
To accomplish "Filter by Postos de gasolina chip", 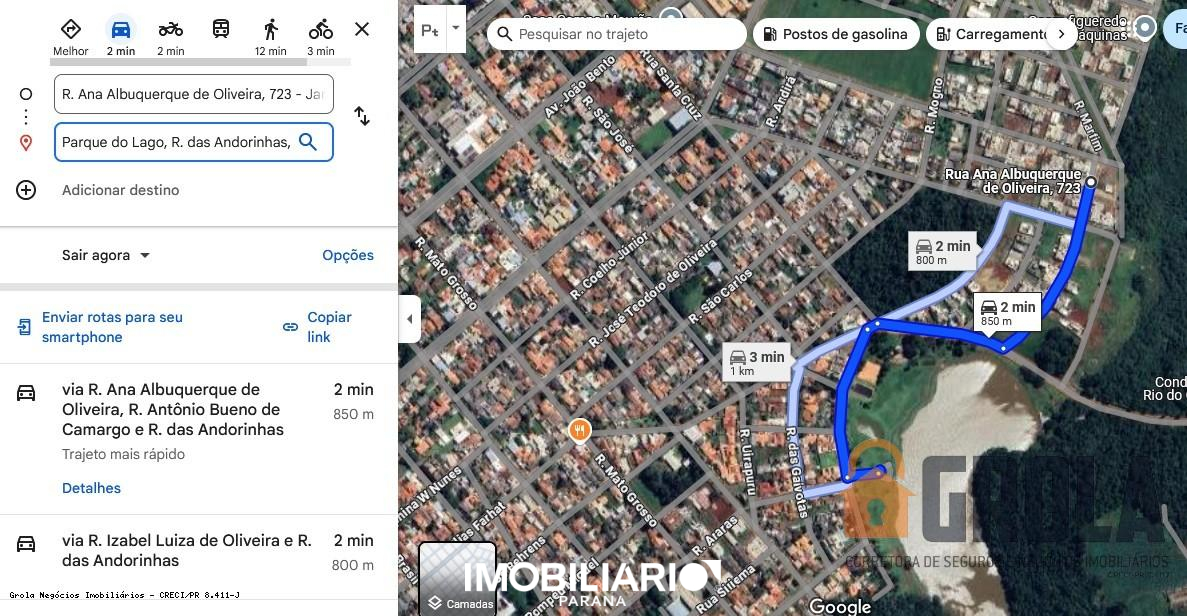I will coord(836,34).
